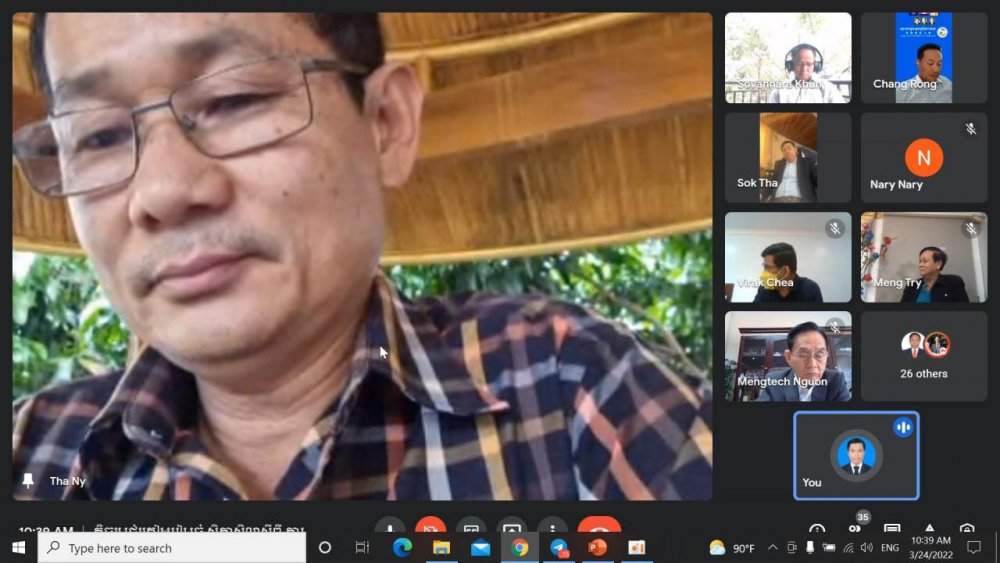Expand the system tray hidden icons chevron

point(772,547)
